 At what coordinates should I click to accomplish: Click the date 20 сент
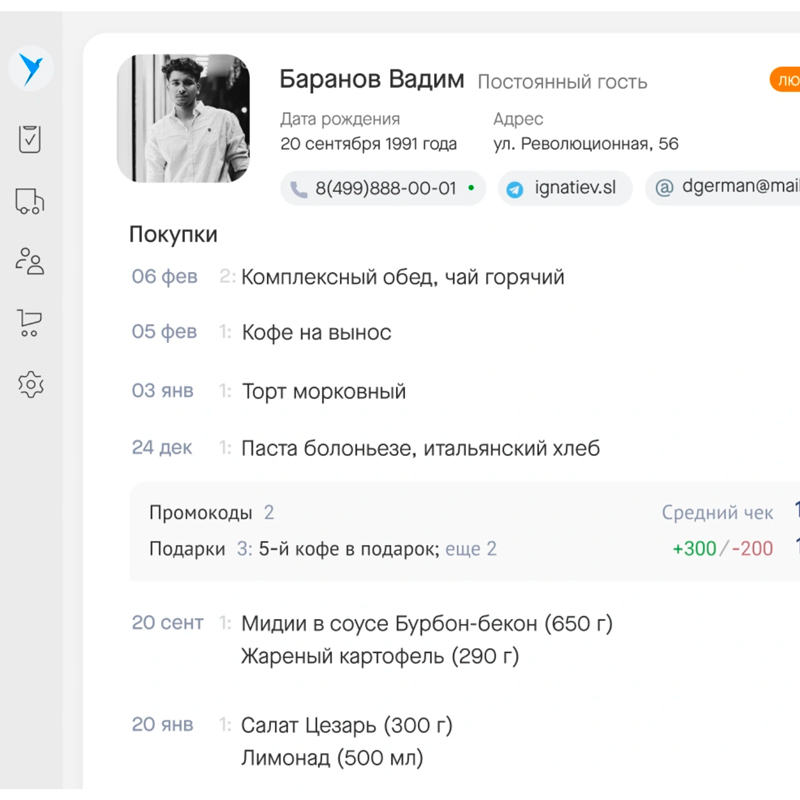coord(167,622)
